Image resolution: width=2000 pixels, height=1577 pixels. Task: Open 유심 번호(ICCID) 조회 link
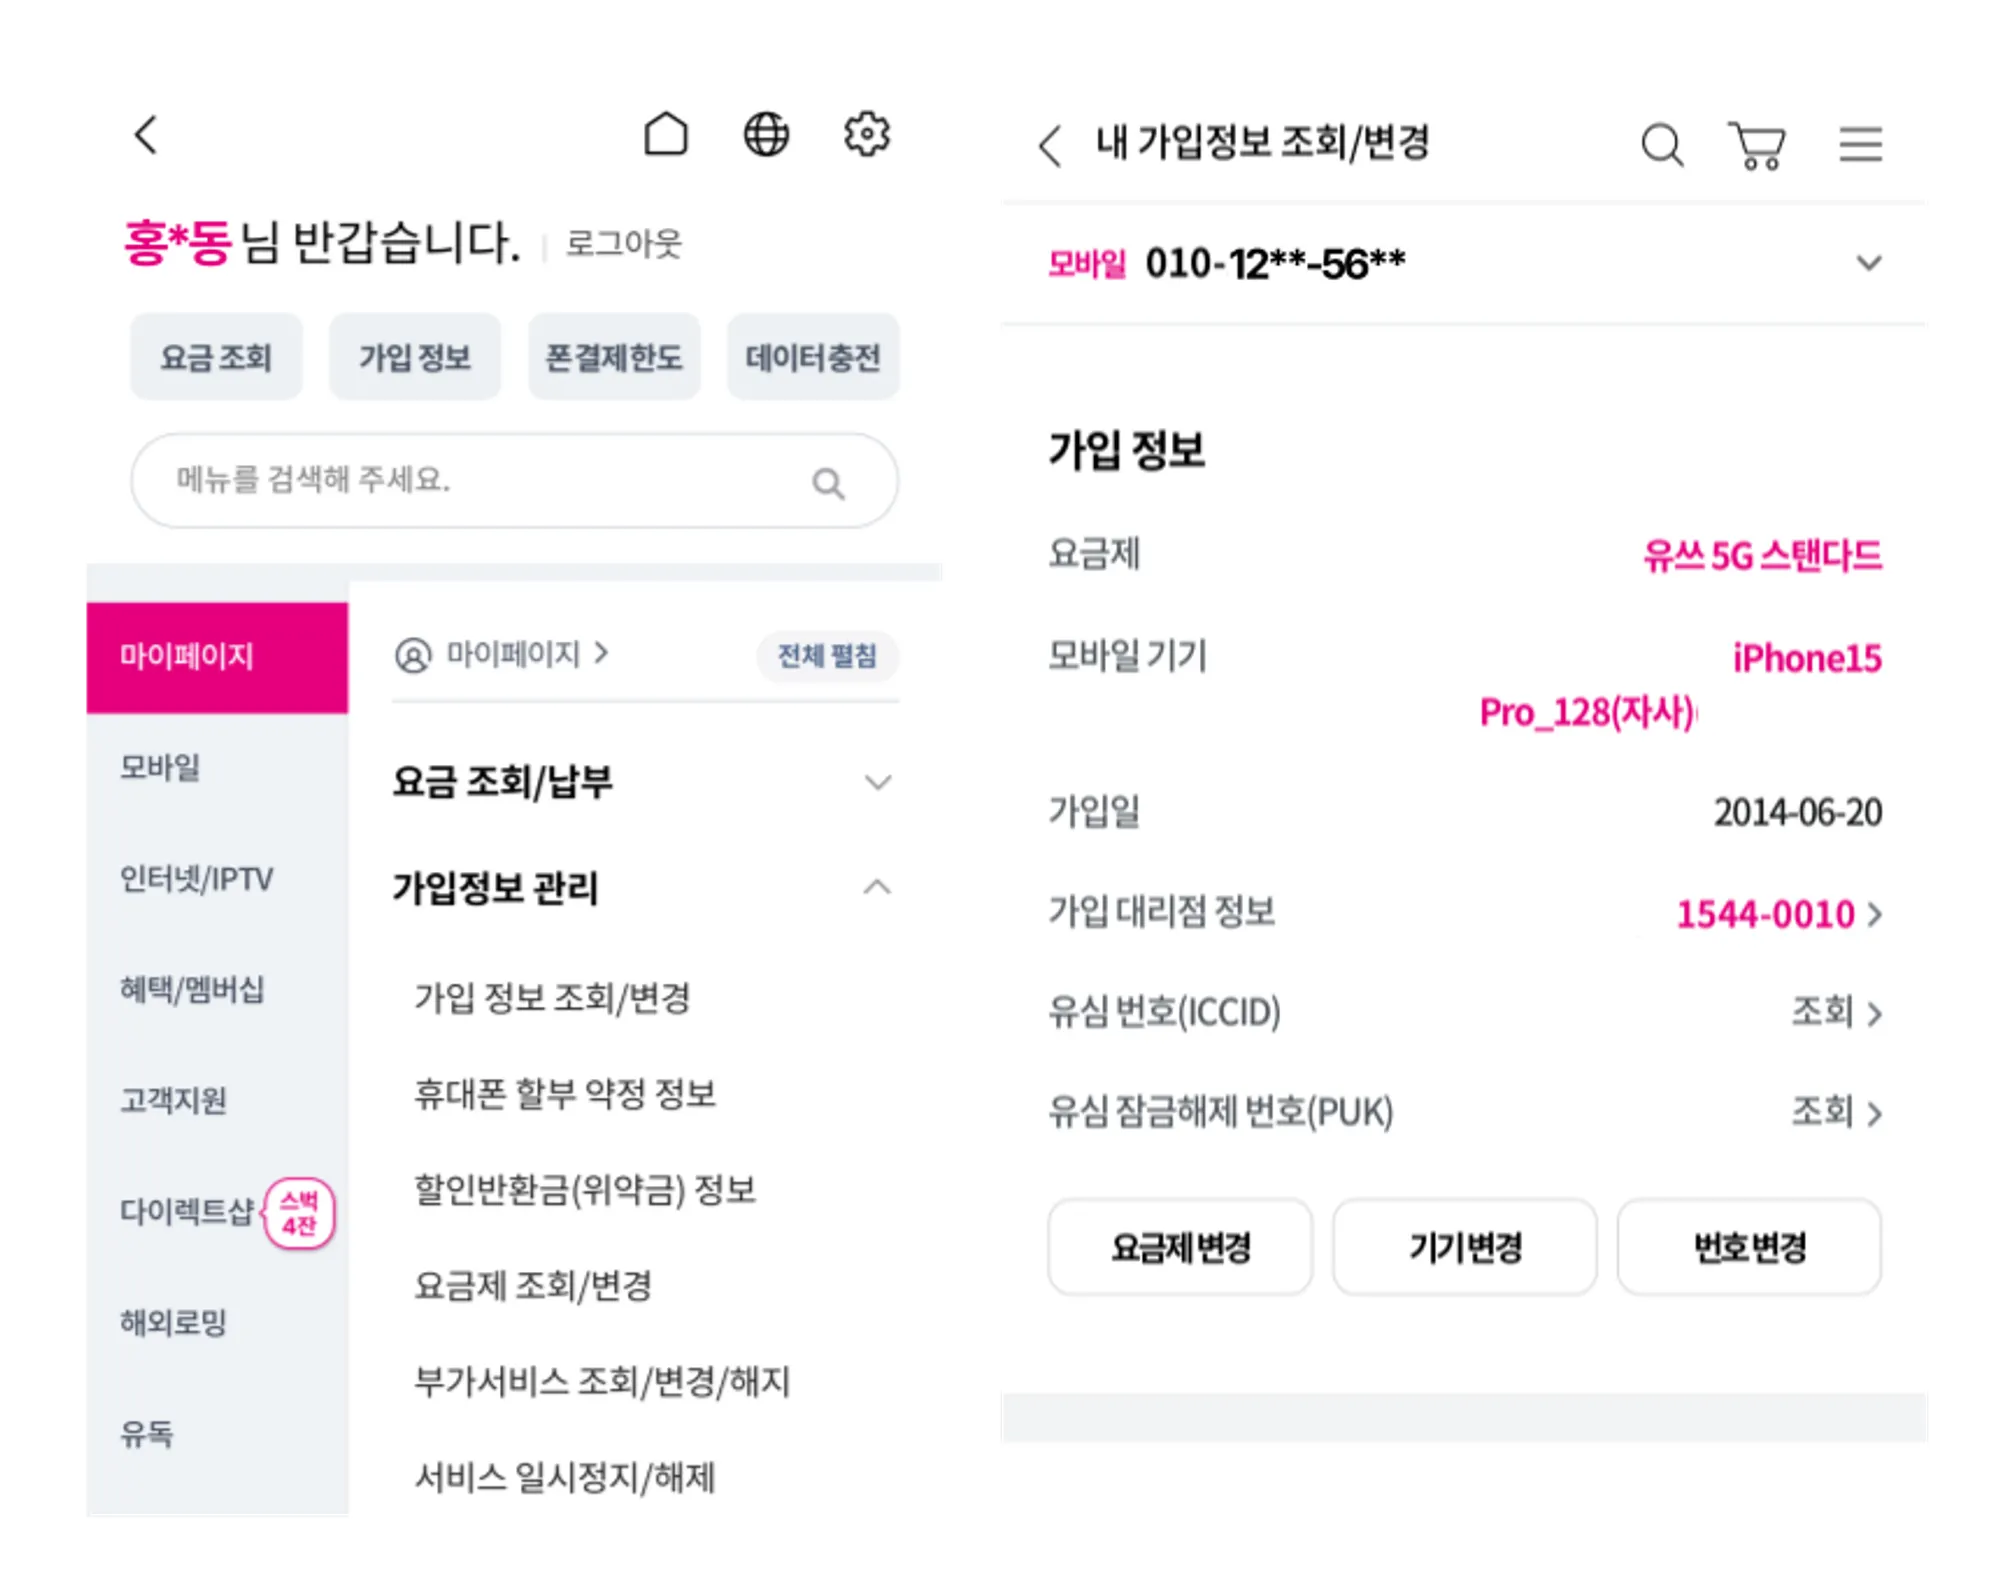point(1836,1012)
